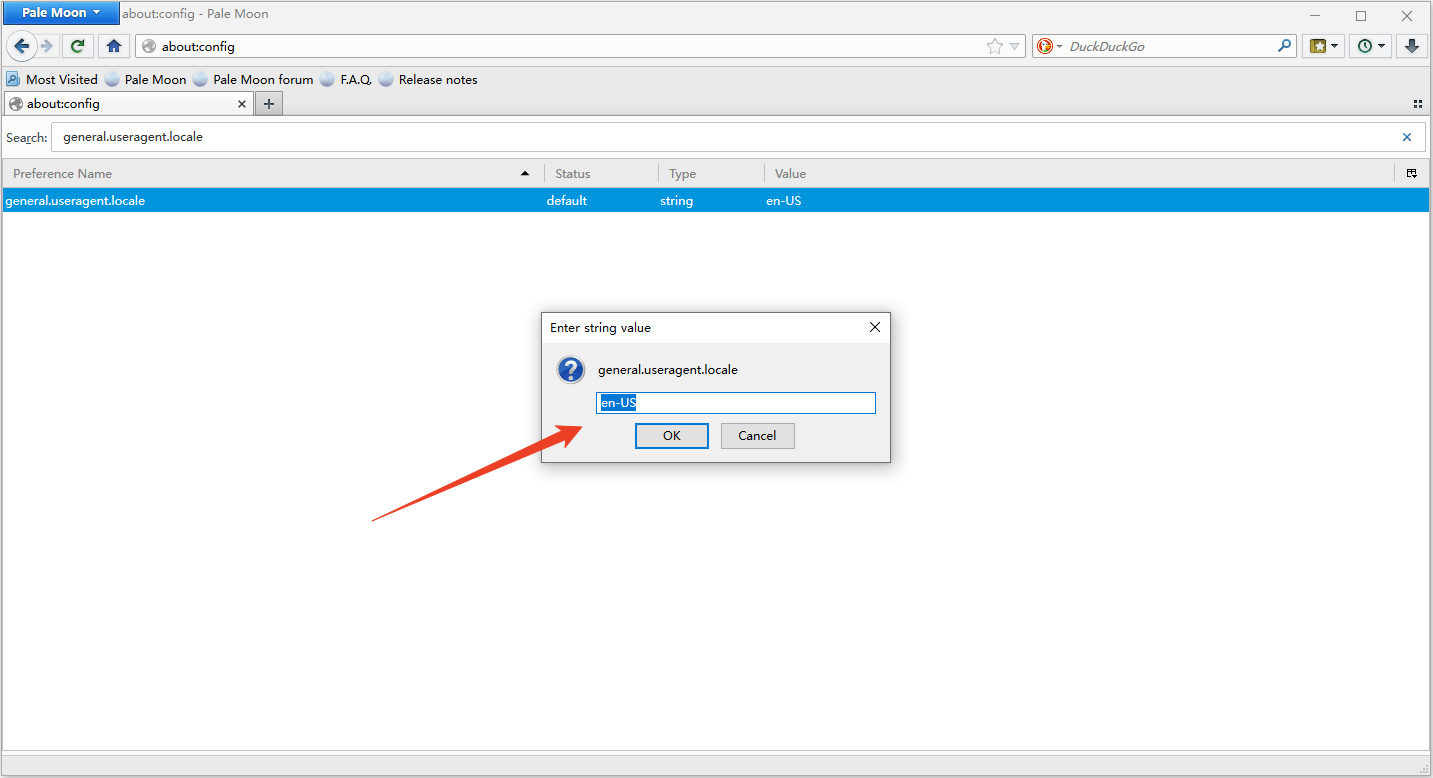Click the Back navigation arrow
Viewport: 1433px width, 778px height.
(22, 46)
